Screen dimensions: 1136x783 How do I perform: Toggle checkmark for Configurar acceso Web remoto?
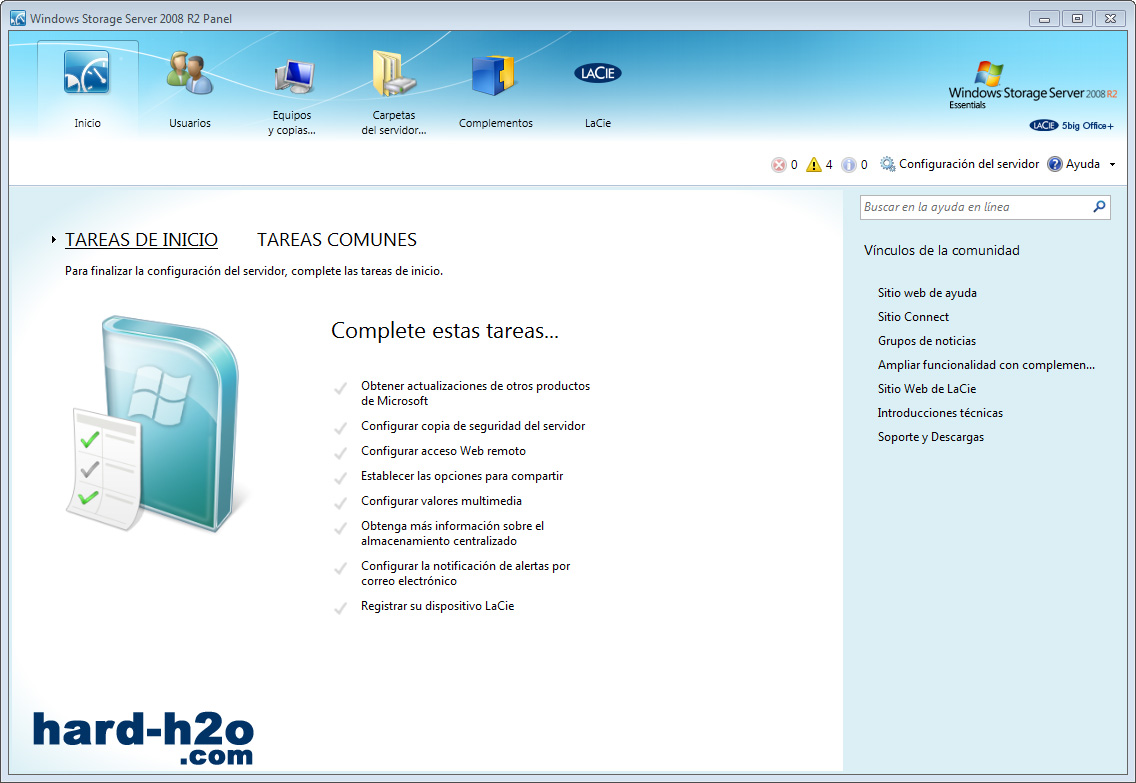[341, 453]
